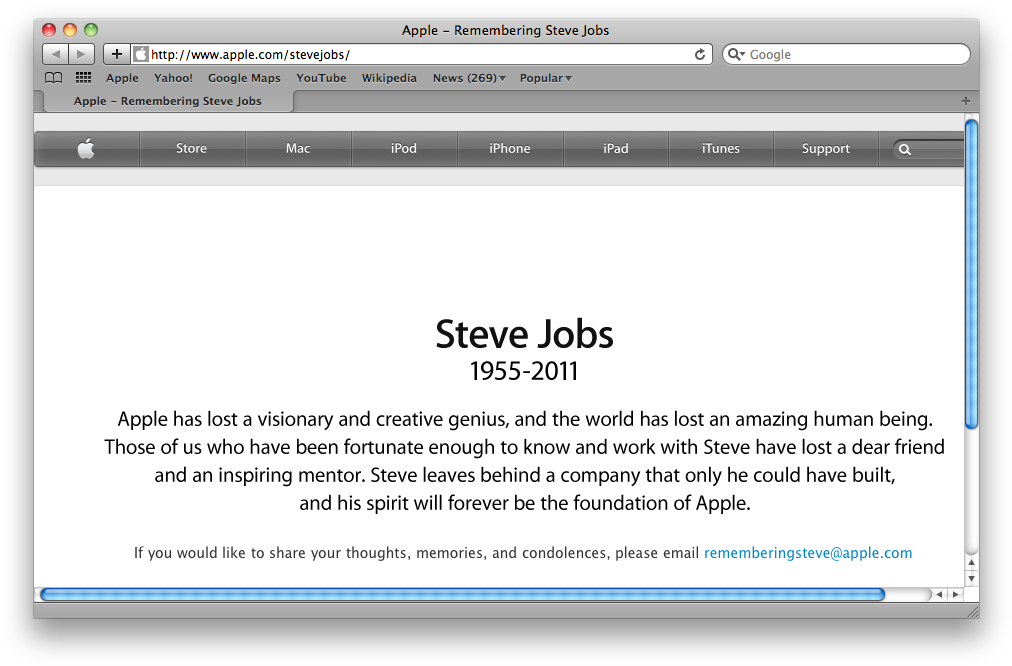Open the Wikipedia bookmark in bookmarks bar
Image resolution: width=1012 pixels, height=666 pixels.
point(389,78)
